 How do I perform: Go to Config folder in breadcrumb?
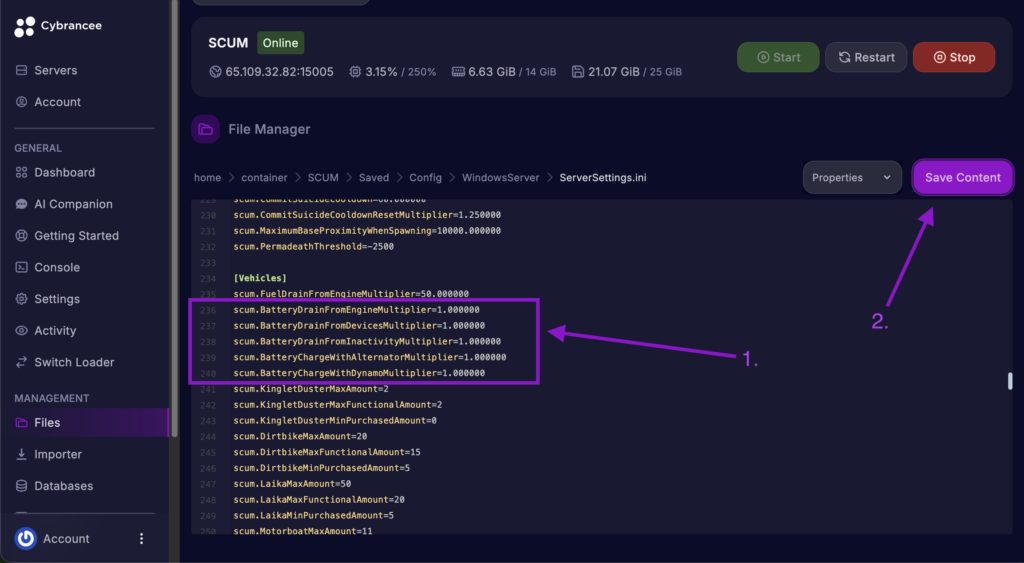point(425,178)
